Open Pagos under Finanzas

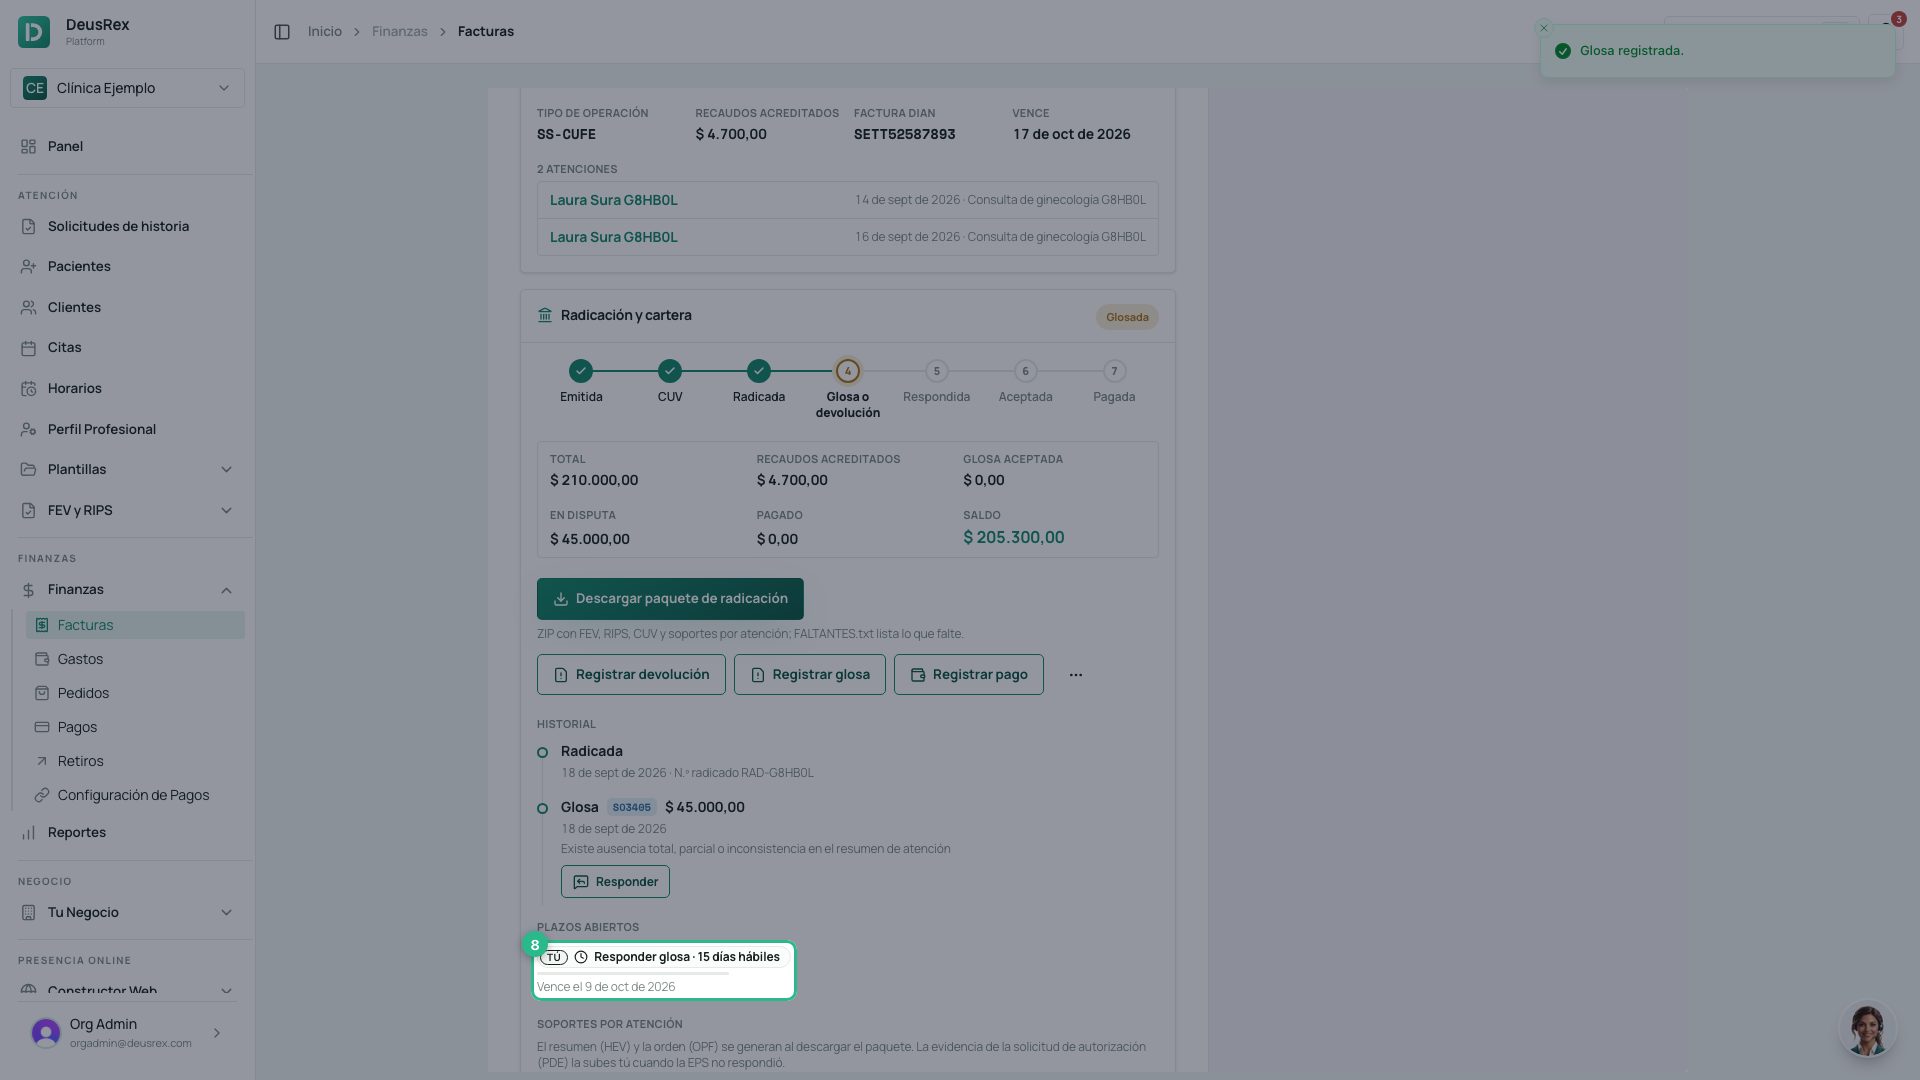(135, 728)
